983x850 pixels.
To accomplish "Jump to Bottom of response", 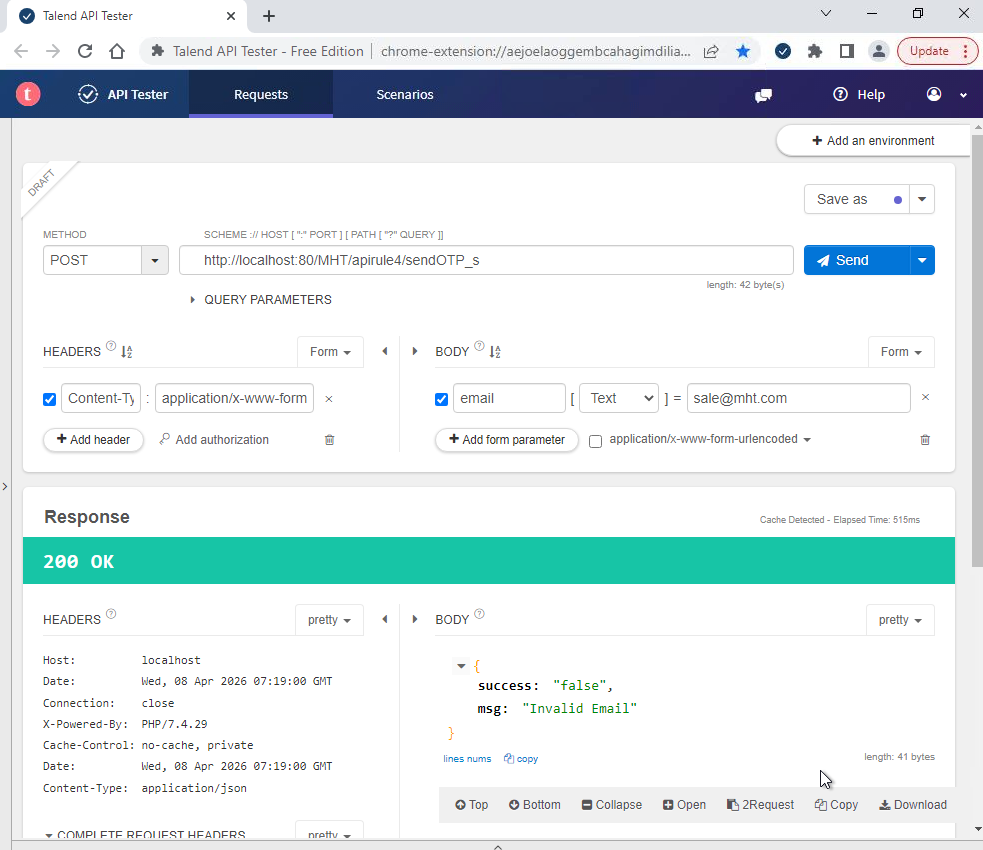I will [535, 805].
